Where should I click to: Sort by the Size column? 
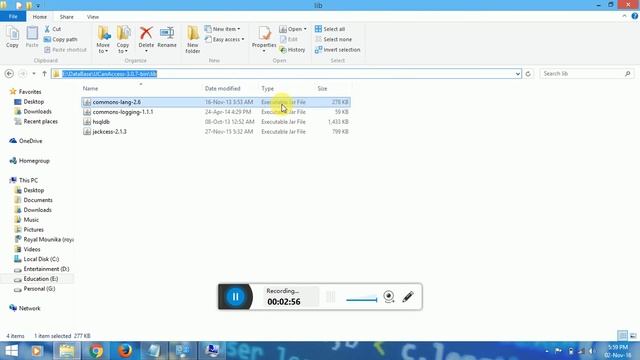322,88
